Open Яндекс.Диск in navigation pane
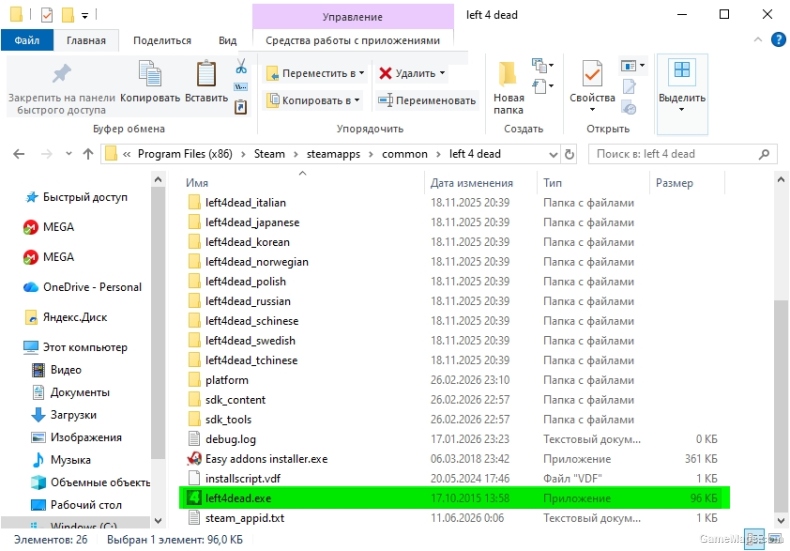Image resolution: width=790 pixels, height=551 pixels. click(65, 317)
